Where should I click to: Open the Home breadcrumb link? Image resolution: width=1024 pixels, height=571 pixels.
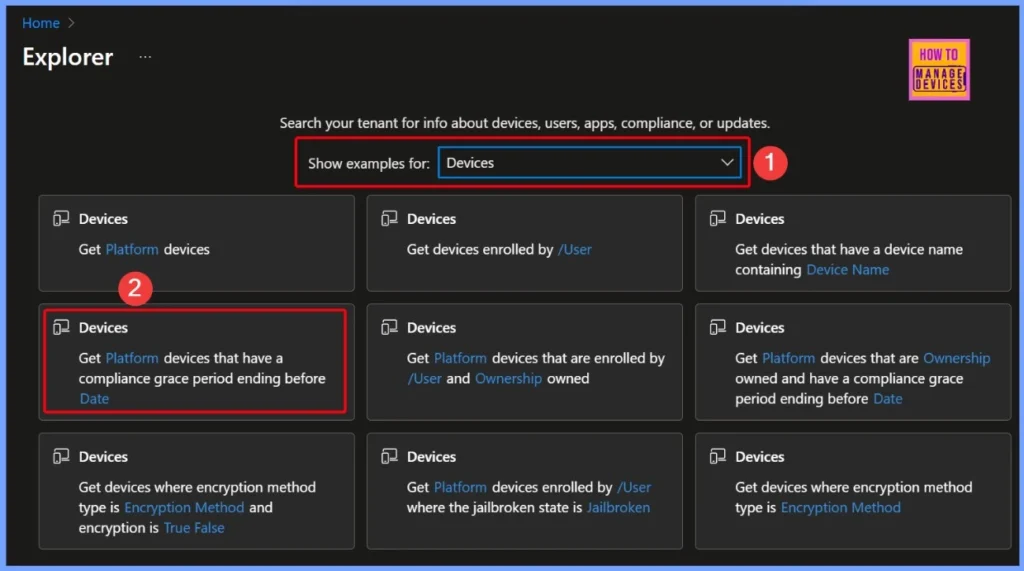[40, 23]
